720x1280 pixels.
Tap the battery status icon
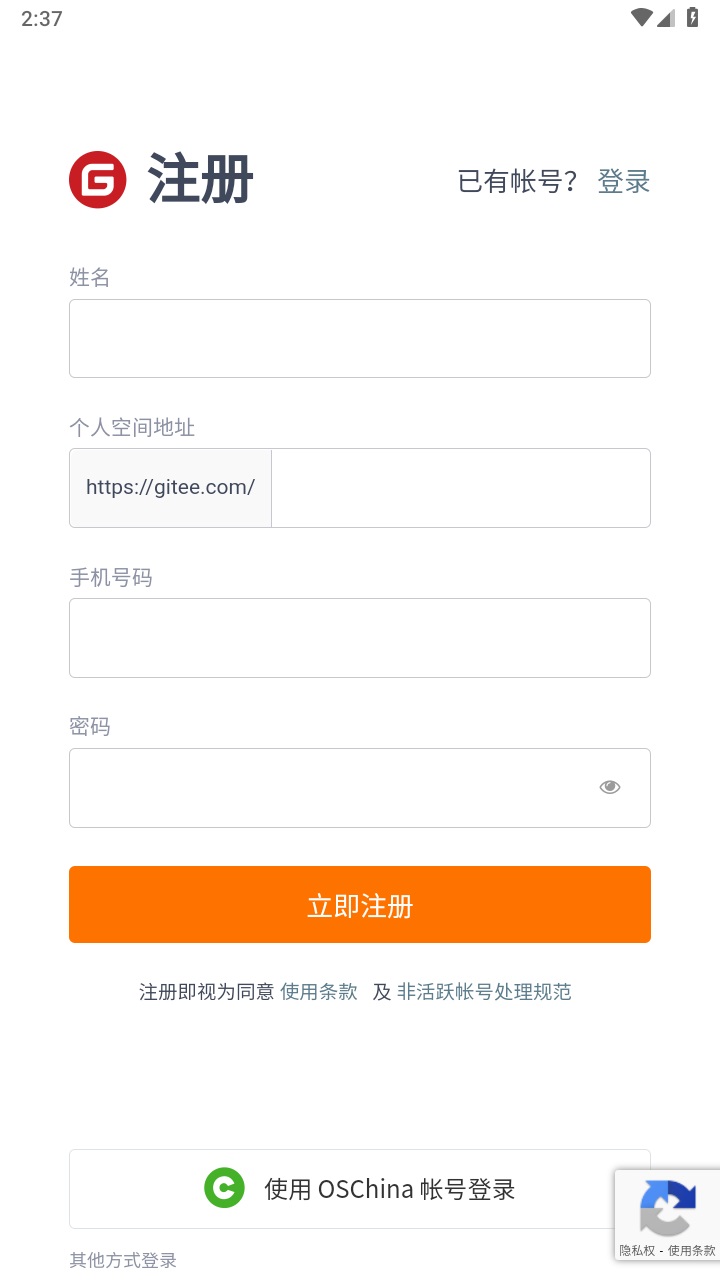[692, 18]
